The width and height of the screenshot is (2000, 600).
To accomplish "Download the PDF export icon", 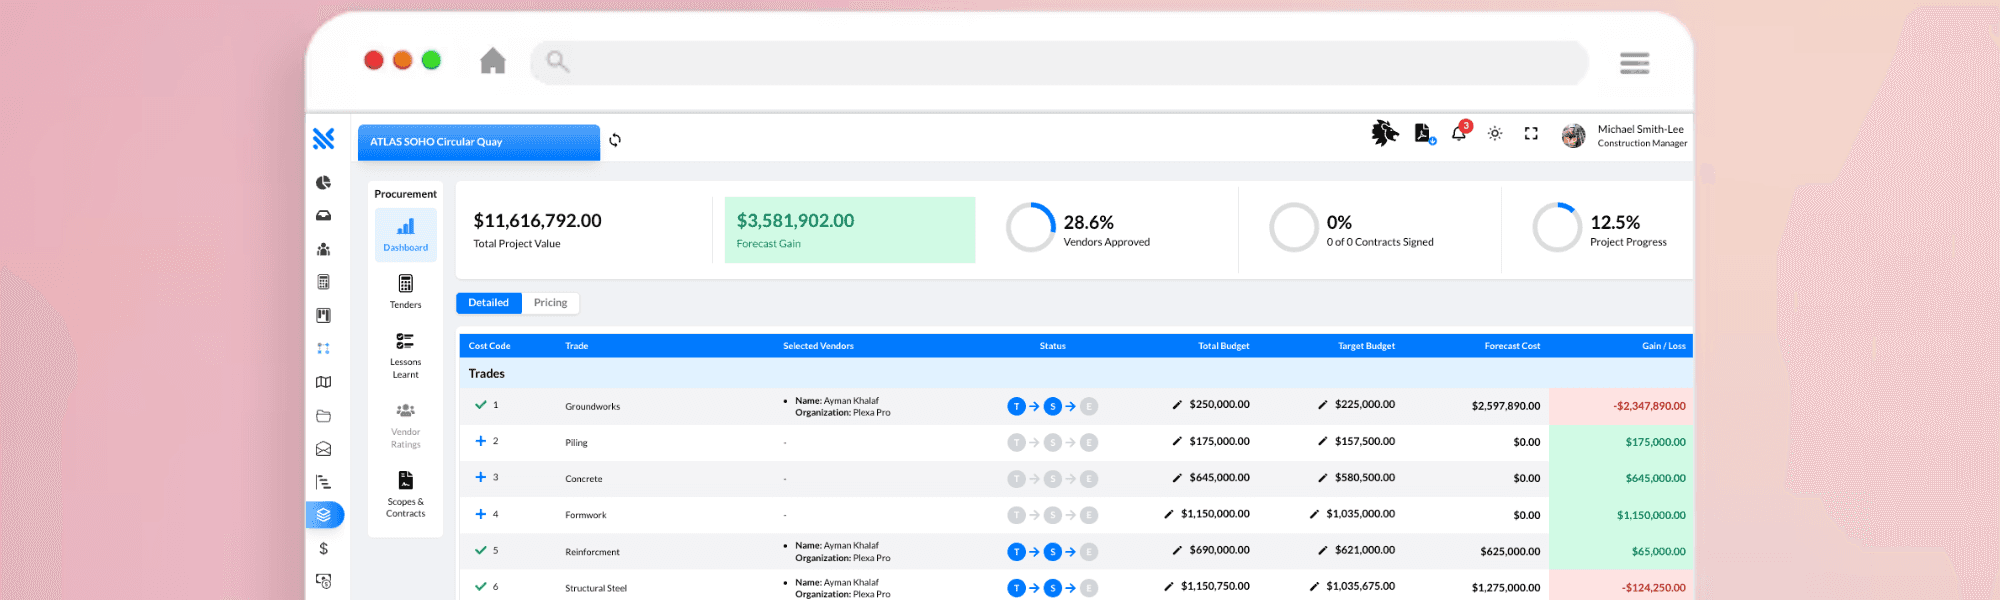I will (1424, 133).
